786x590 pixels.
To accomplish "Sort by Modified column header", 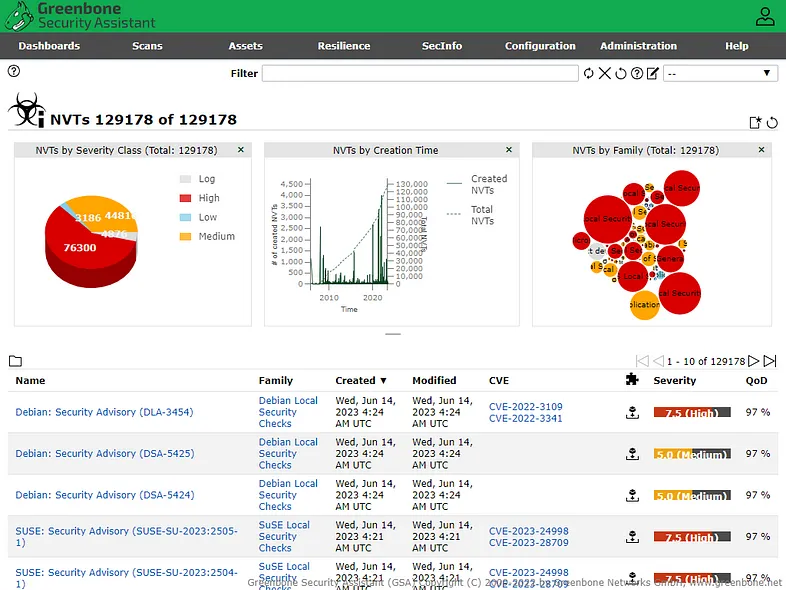I will [434, 380].
